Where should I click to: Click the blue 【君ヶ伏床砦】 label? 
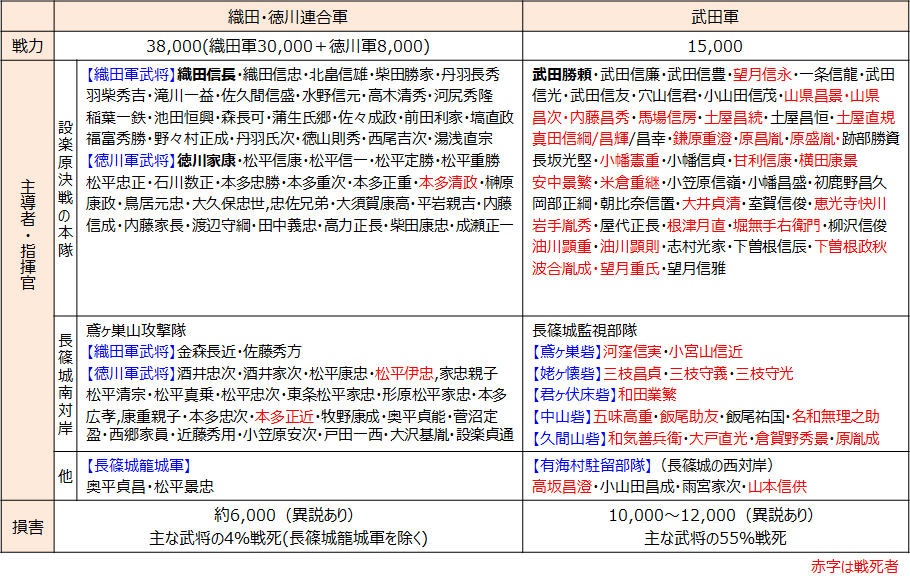[x=574, y=394]
